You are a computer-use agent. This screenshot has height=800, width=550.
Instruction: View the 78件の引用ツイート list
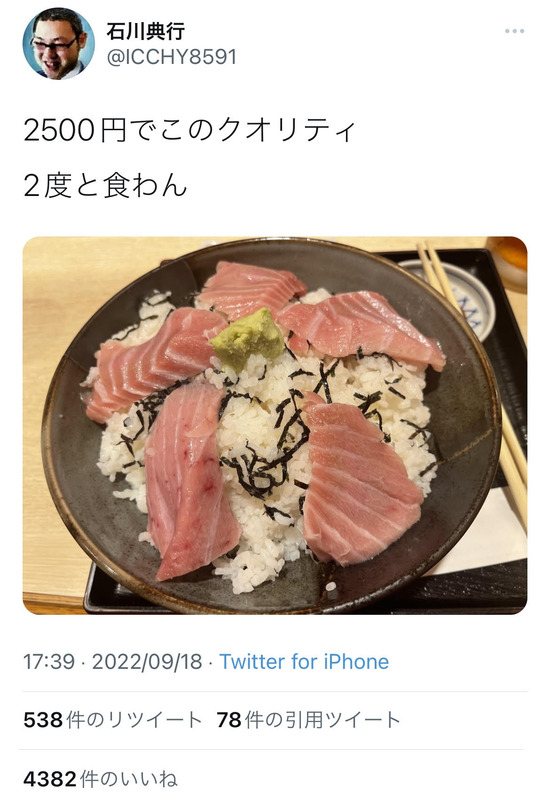tap(308, 720)
